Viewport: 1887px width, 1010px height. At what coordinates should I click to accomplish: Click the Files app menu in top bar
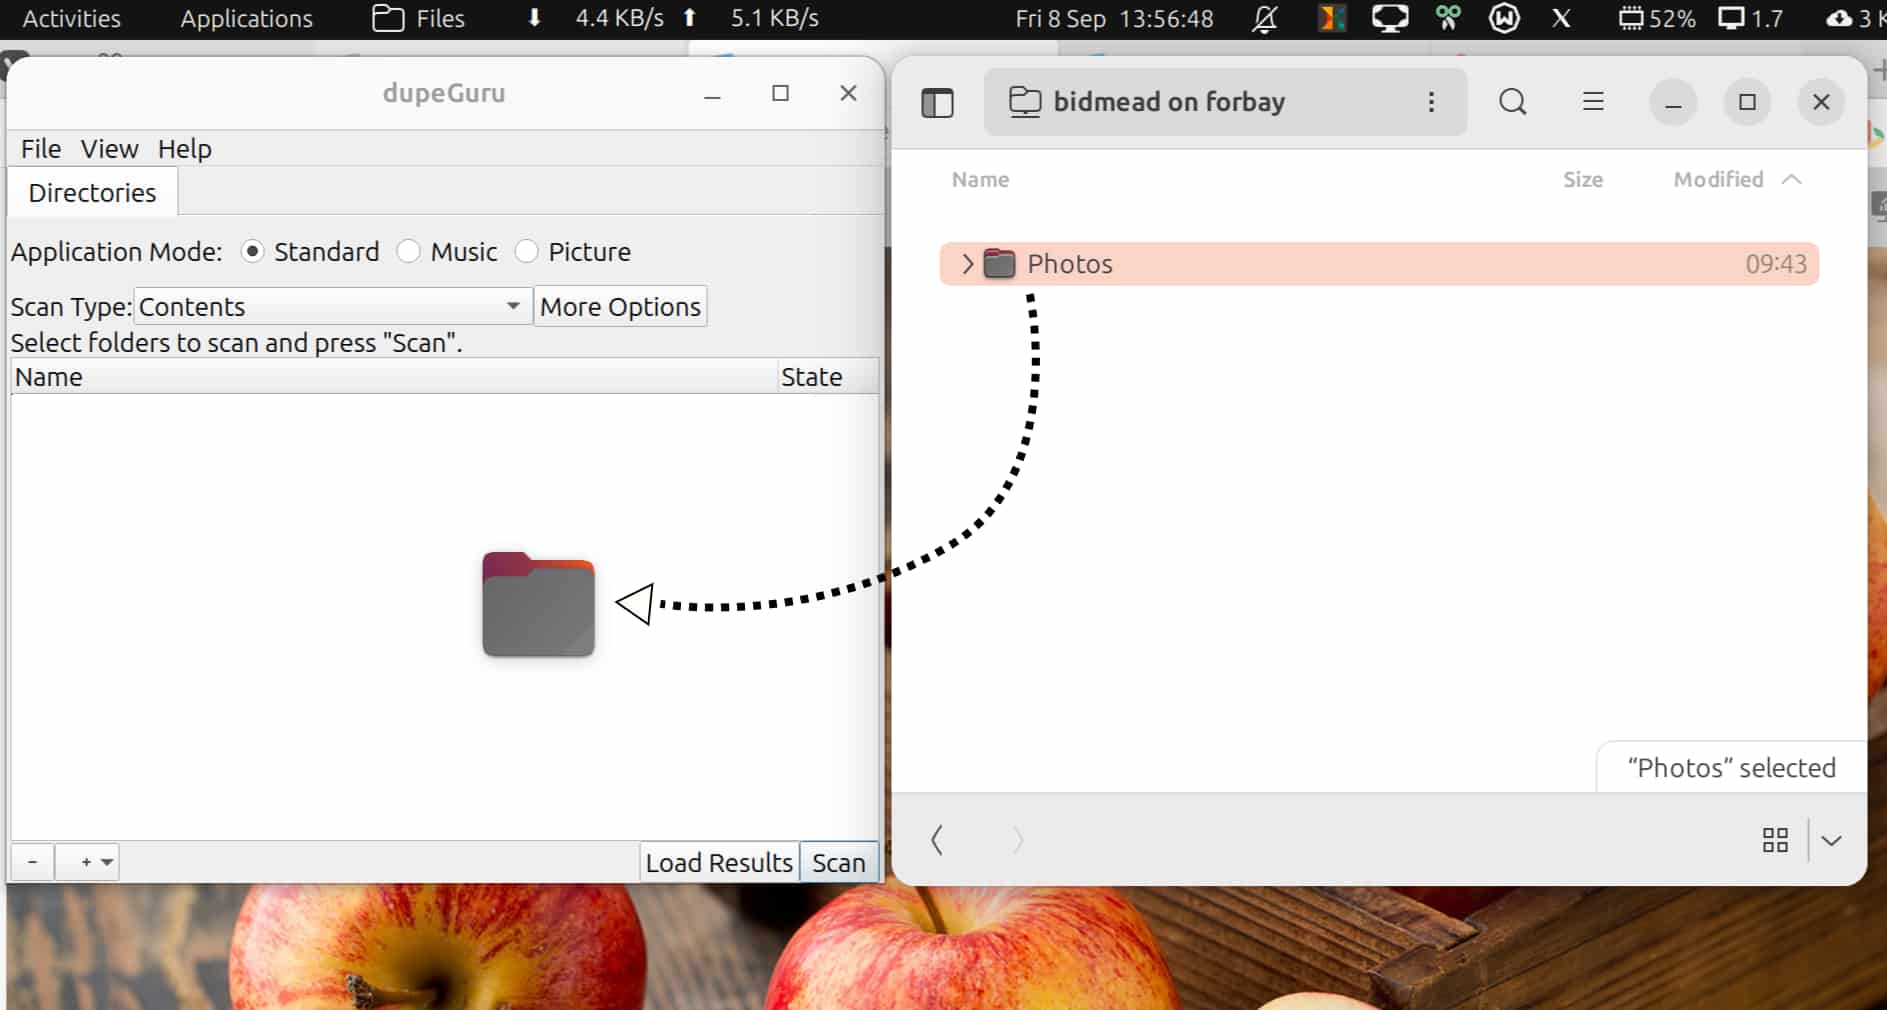(418, 19)
